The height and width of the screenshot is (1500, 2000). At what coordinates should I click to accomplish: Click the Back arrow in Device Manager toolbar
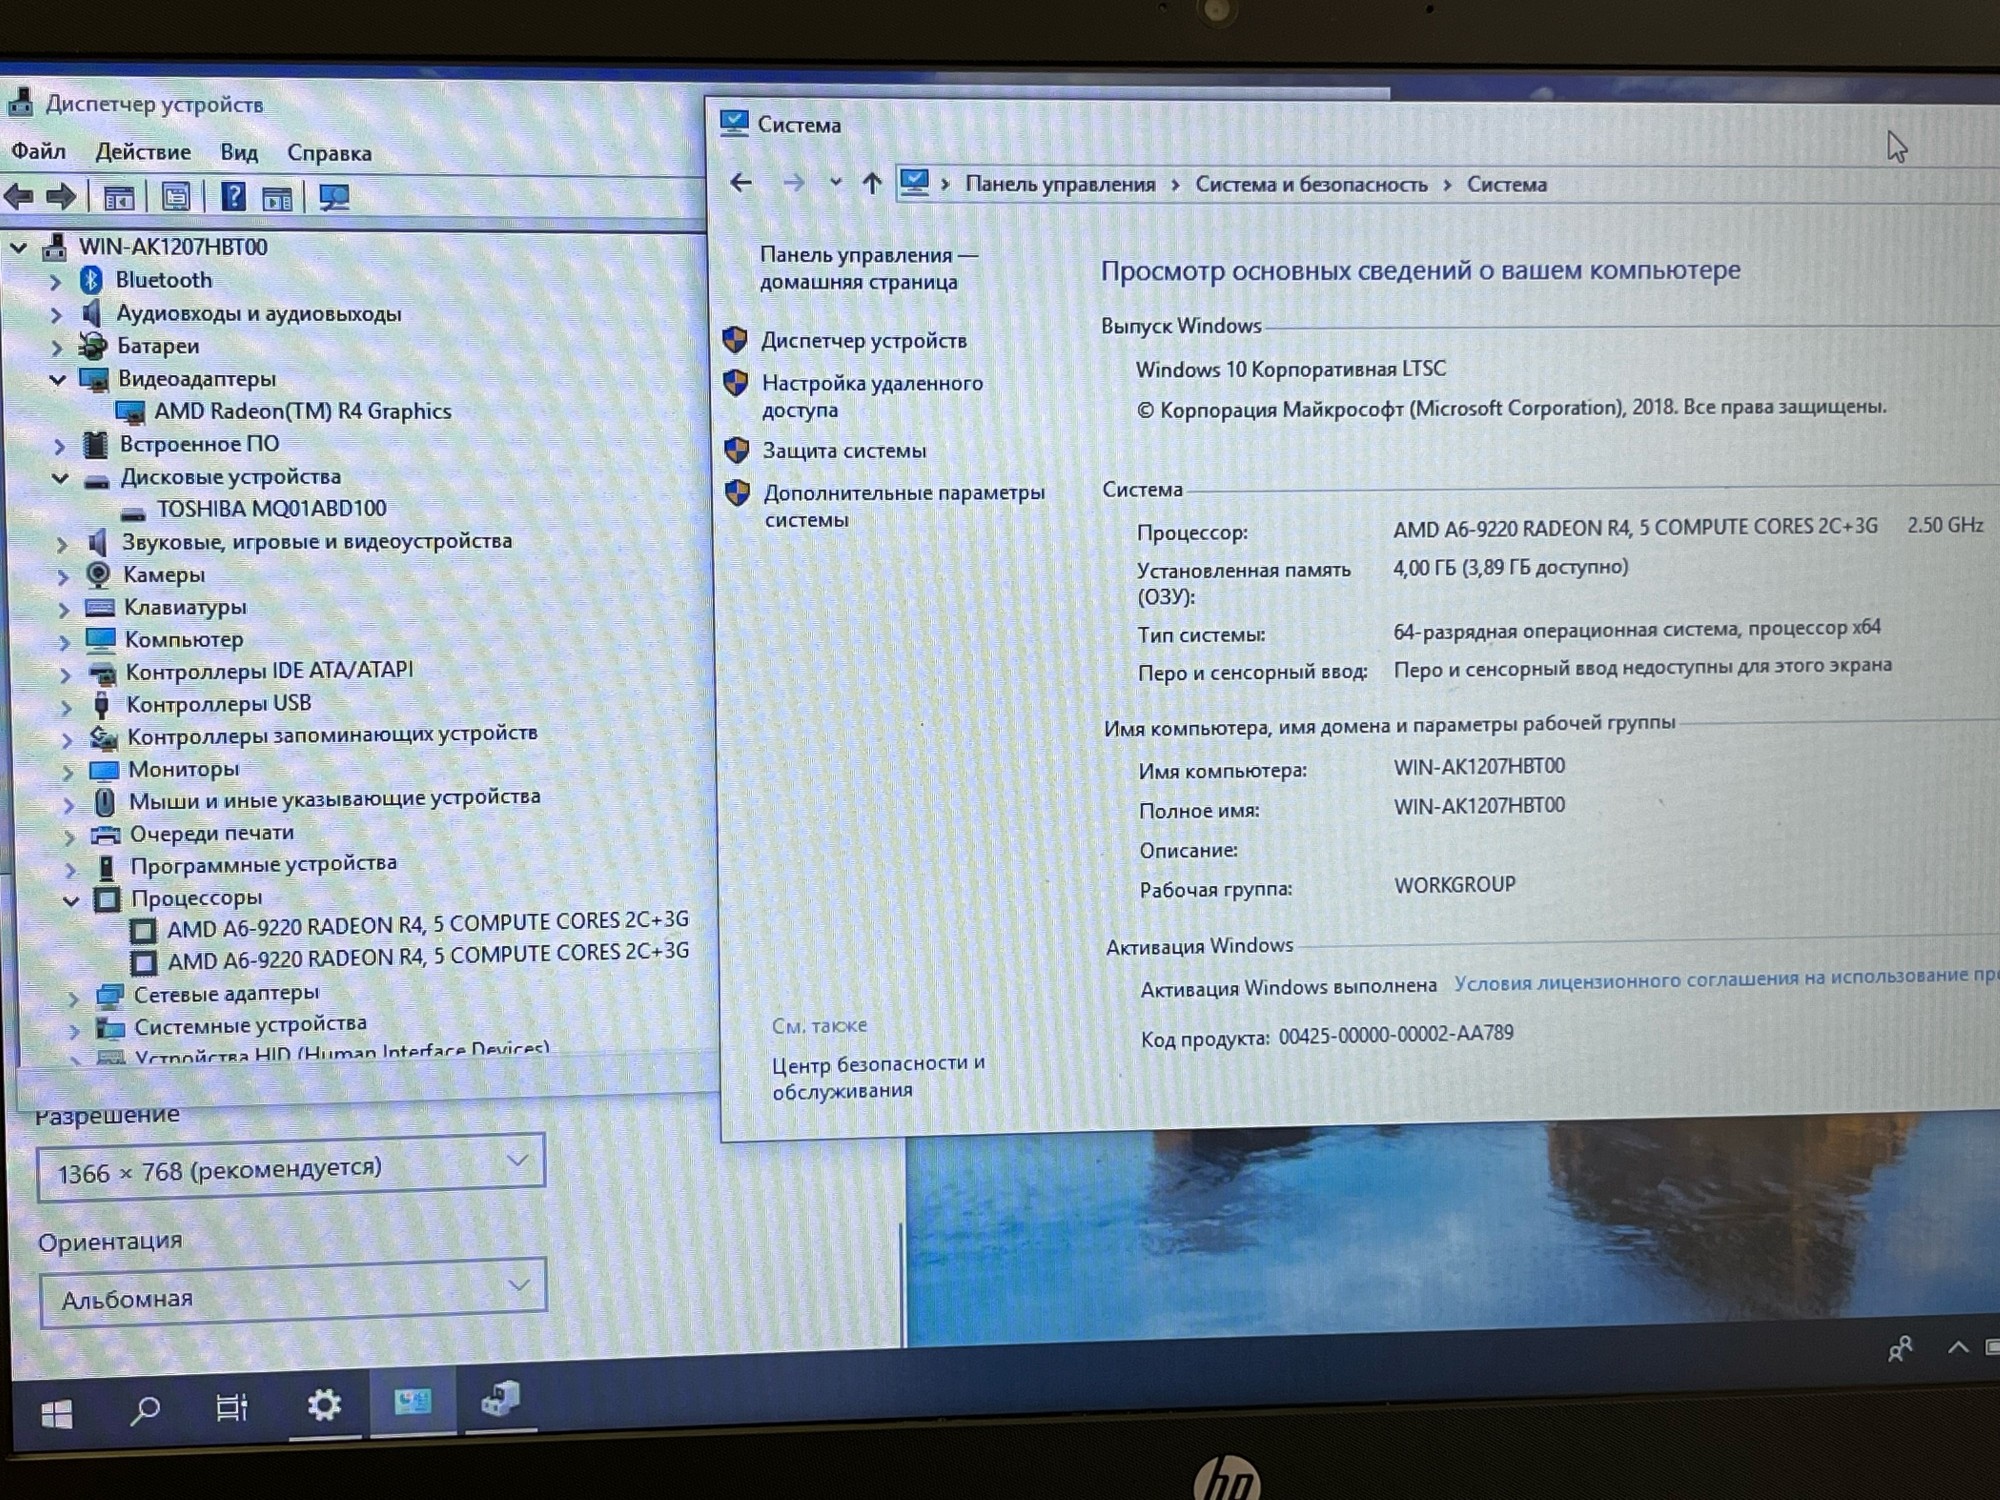pyautogui.click(x=18, y=197)
